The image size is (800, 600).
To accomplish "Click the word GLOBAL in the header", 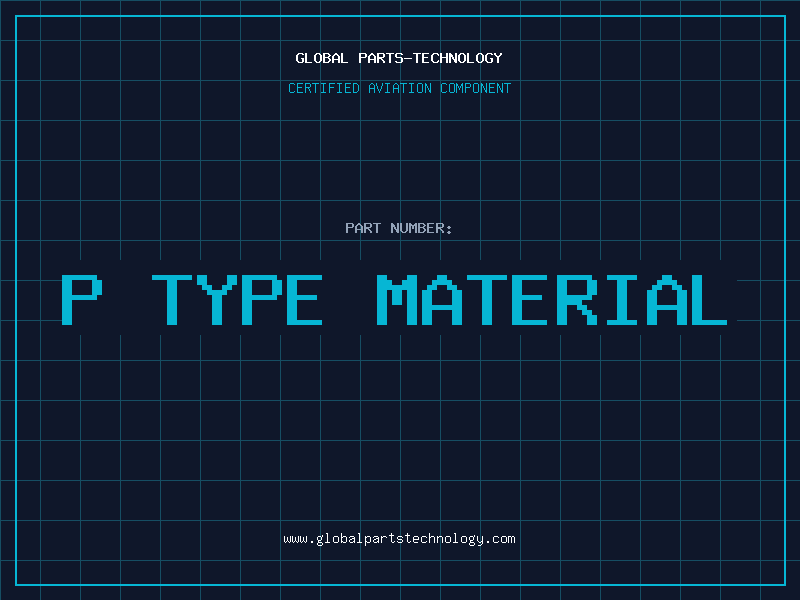I will (321, 58).
